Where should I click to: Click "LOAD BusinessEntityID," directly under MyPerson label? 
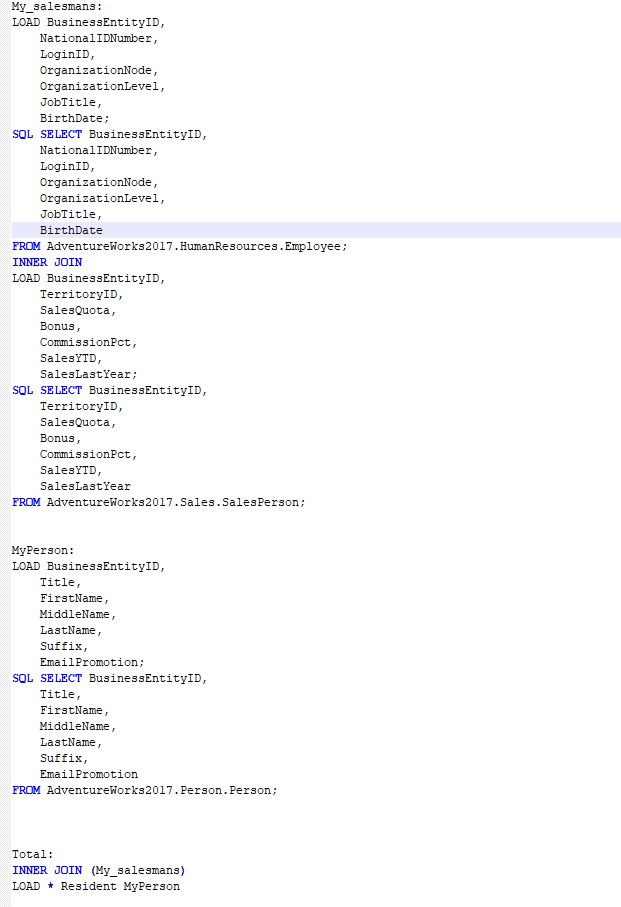point(88,567)
